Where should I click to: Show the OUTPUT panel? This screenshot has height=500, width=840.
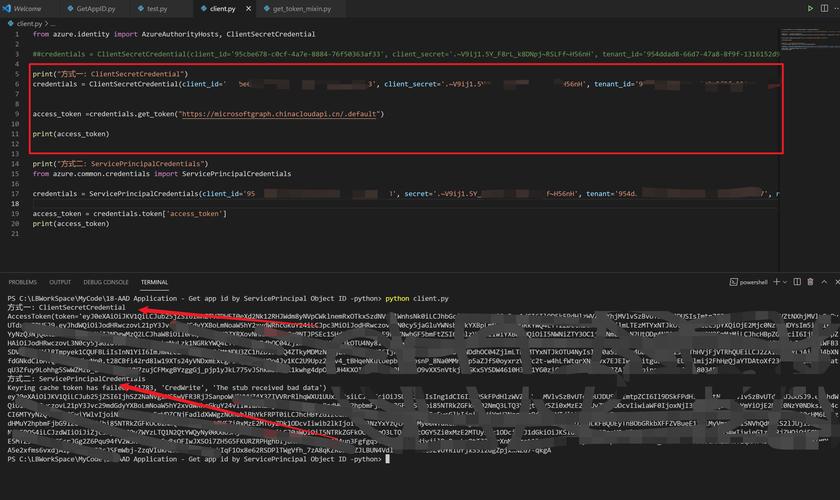[x=60, y=282]
